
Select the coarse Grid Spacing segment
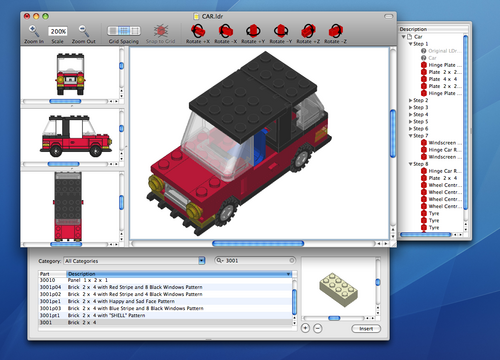tap(135, 31)
